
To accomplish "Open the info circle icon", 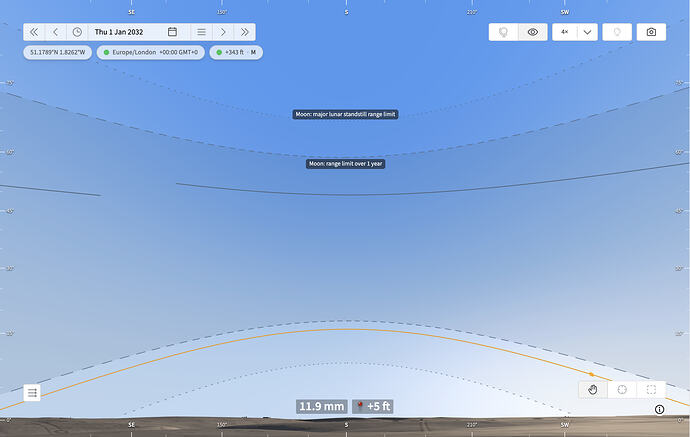I will (x=659, y=410).
